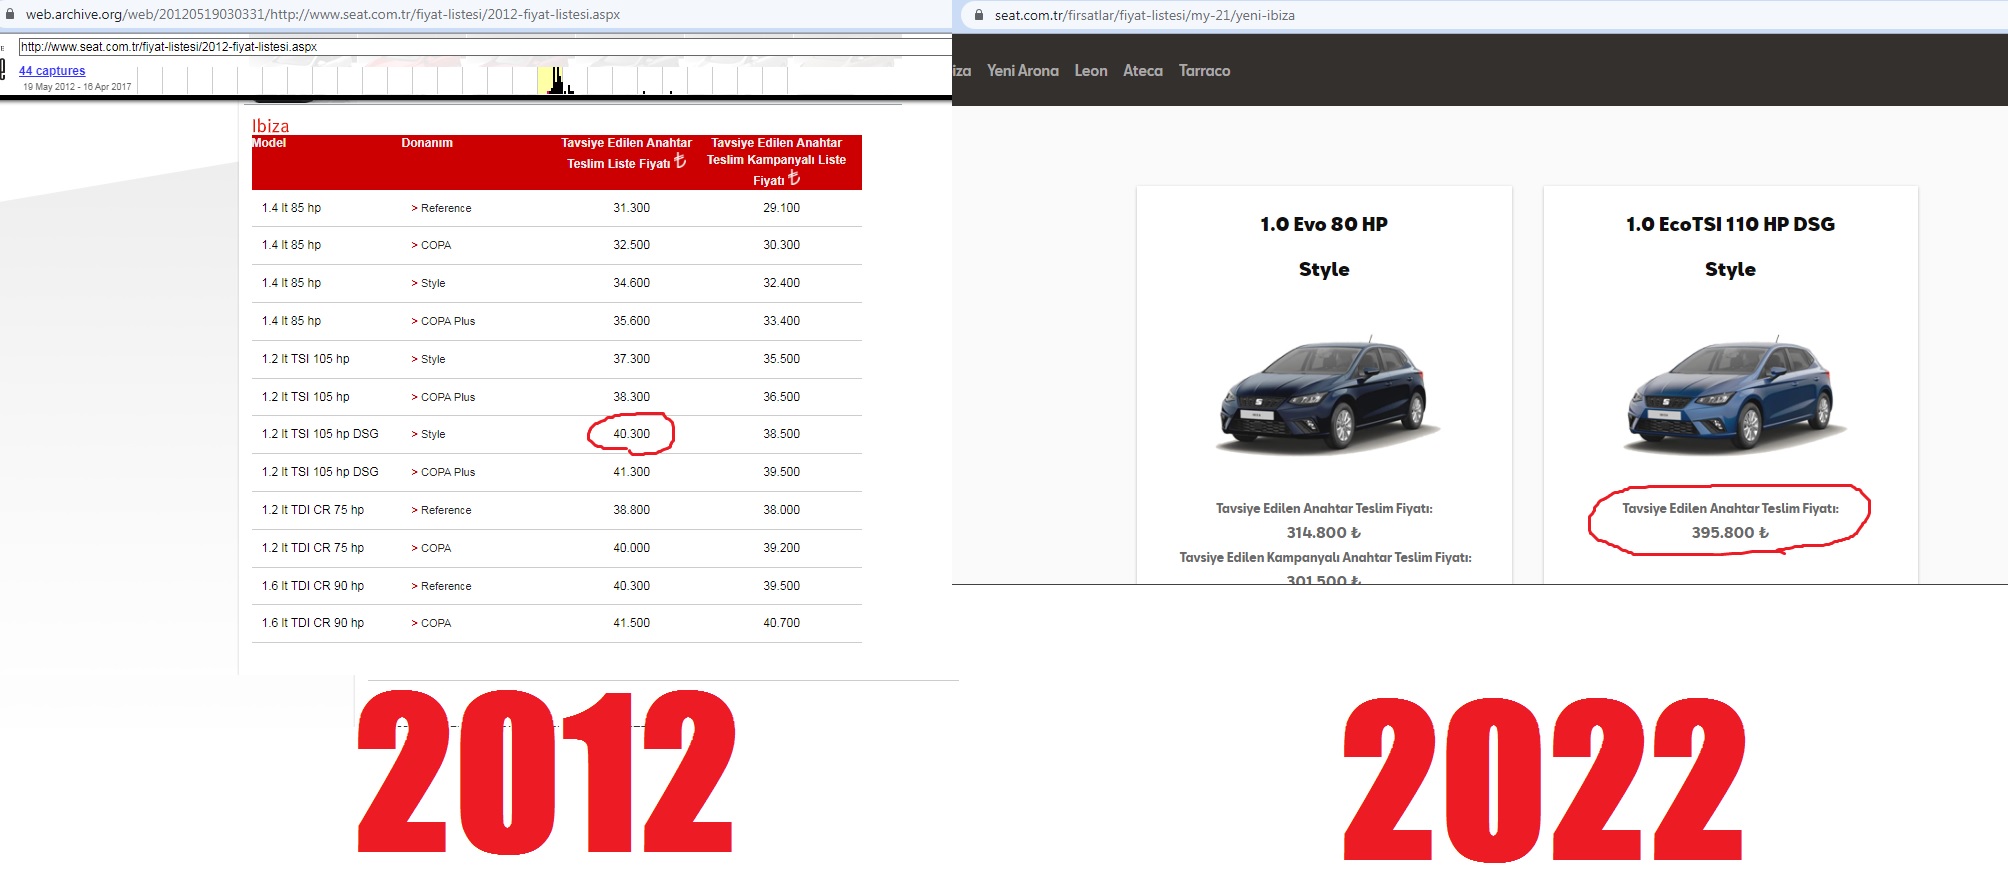
Task: Click the 1.0 EcoTSI 110 HP DSG card title
Action: [x=1730, y=224]
